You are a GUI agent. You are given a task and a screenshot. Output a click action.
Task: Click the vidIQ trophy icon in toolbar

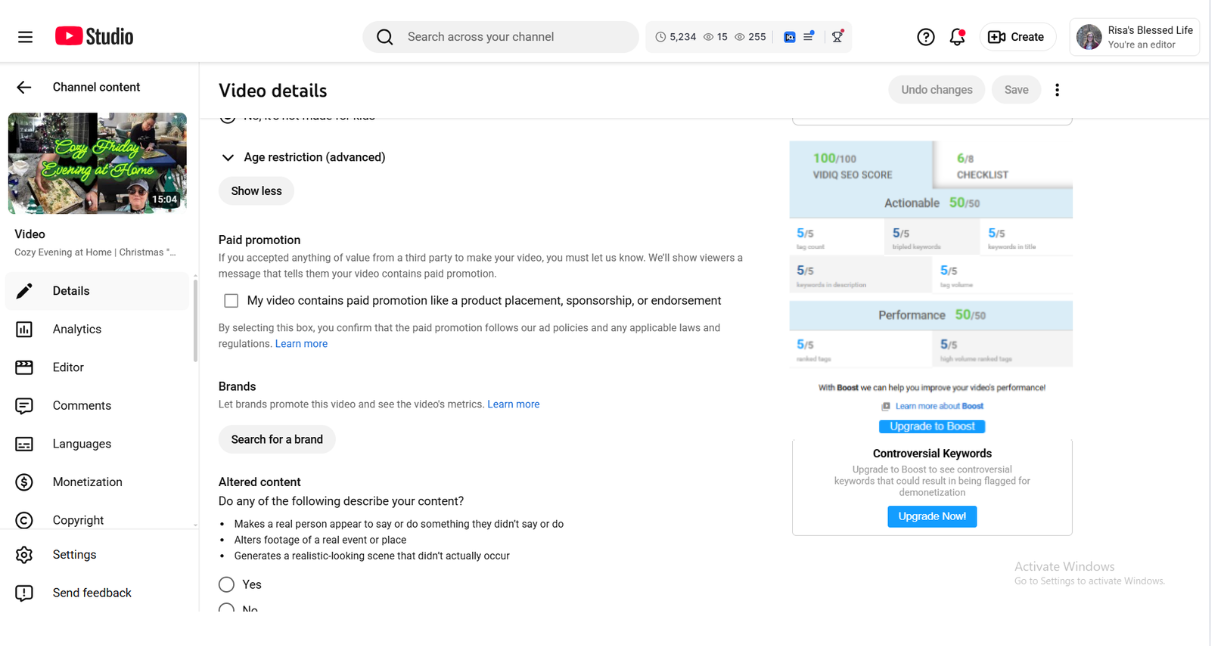coord(837,37)
